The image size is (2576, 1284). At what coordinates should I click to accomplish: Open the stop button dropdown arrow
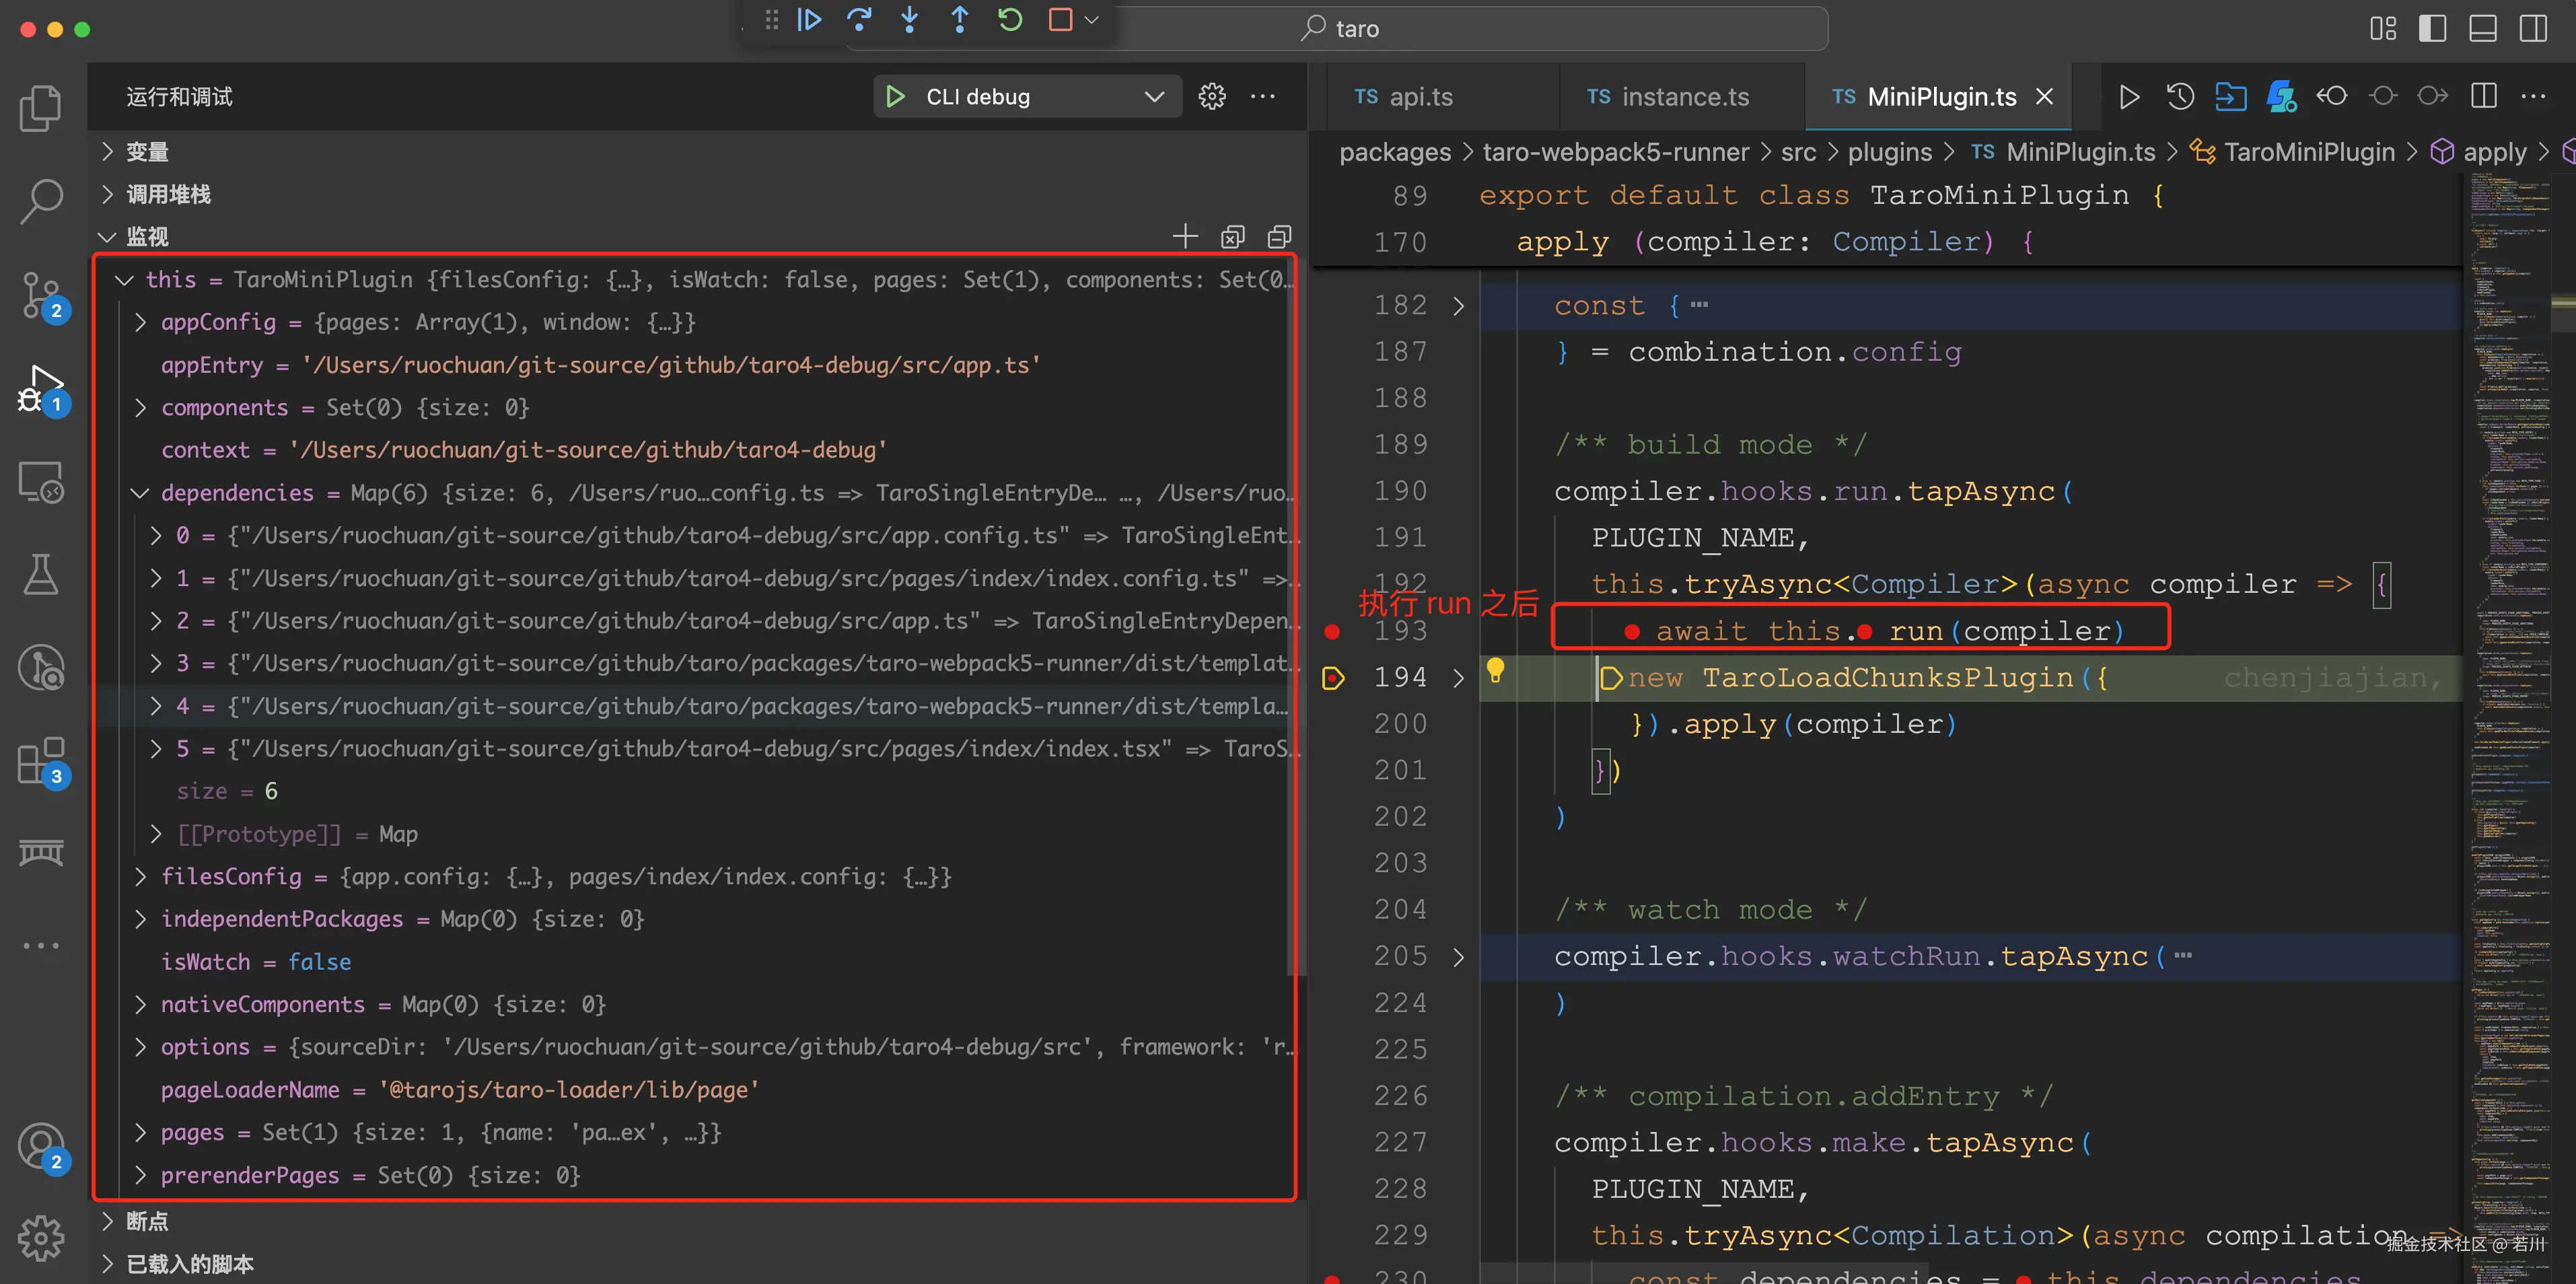click(1092, 20)
